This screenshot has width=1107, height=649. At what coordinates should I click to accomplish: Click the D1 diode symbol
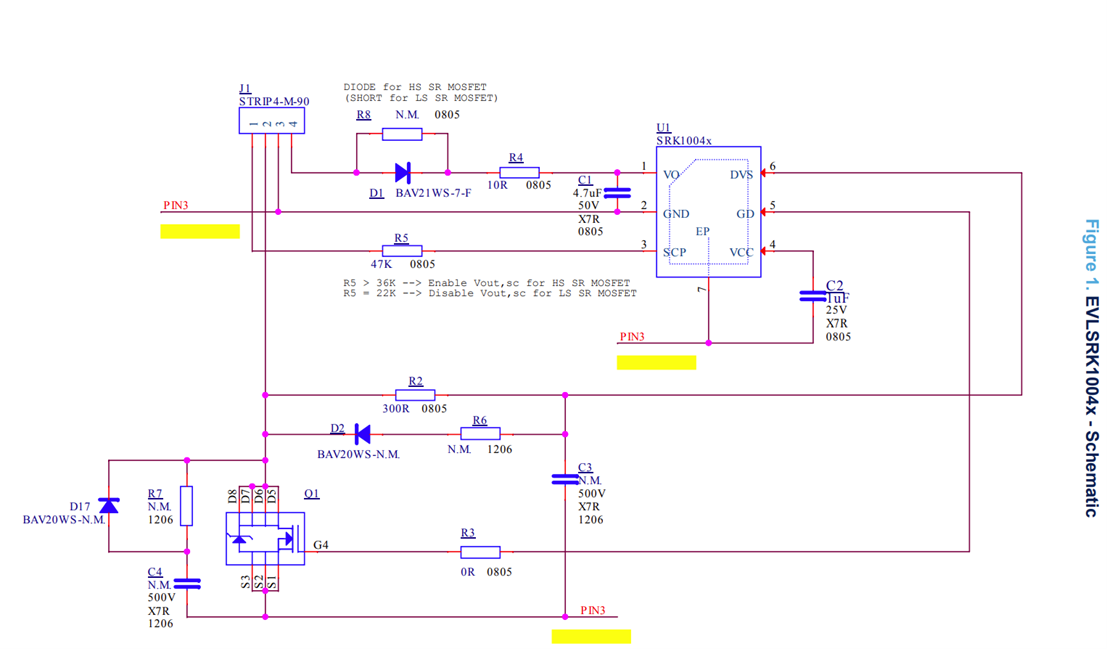tap(403, 172)
